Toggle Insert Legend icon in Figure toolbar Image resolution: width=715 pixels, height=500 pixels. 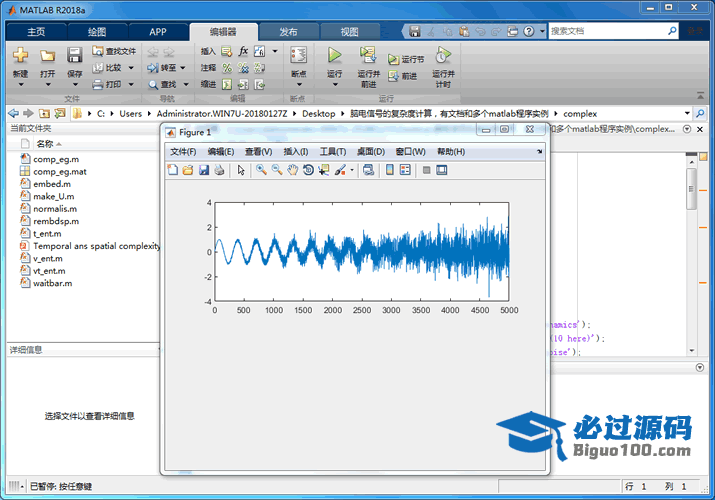[x=405, y=170]
